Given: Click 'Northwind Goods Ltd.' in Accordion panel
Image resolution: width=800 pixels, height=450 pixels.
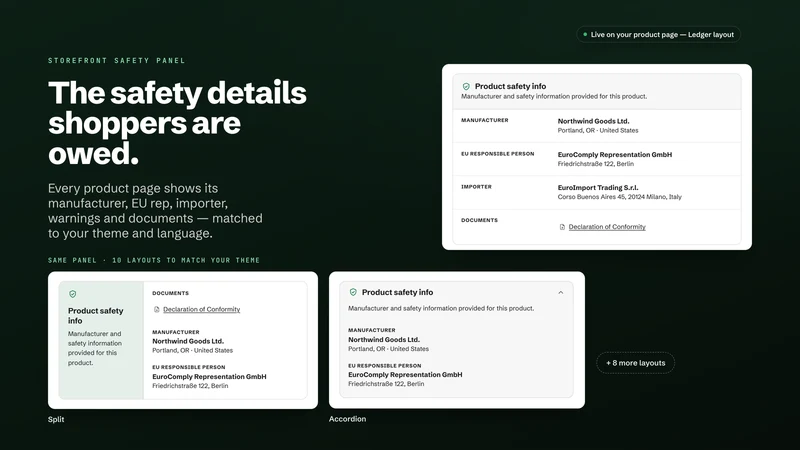Looking at the screenshot, I should click(384, 340).
